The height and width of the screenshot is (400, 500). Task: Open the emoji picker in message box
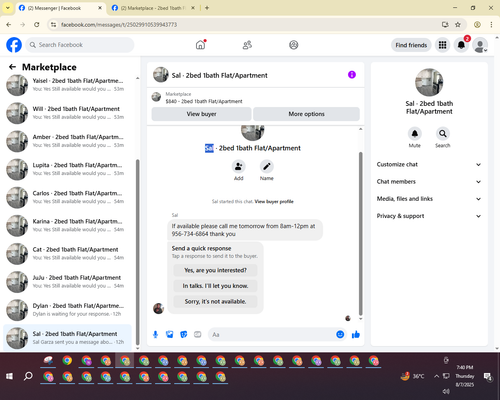tap(340, 334)
